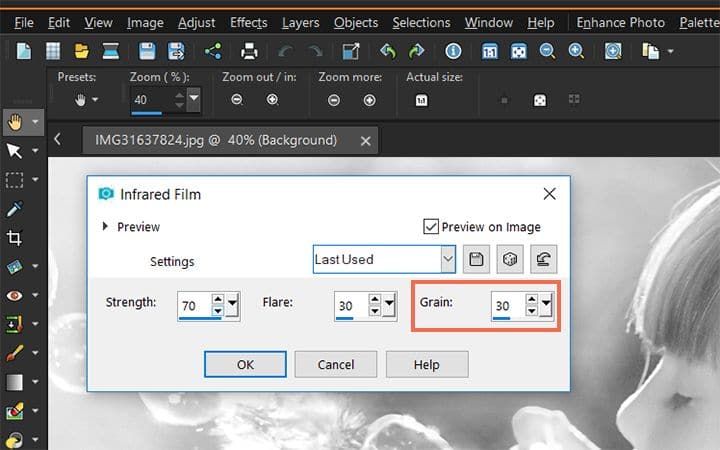Viewport: 720px width, 450px height.
Task: Open the Pan tool flyout arrow
Action: click(35, 122)
